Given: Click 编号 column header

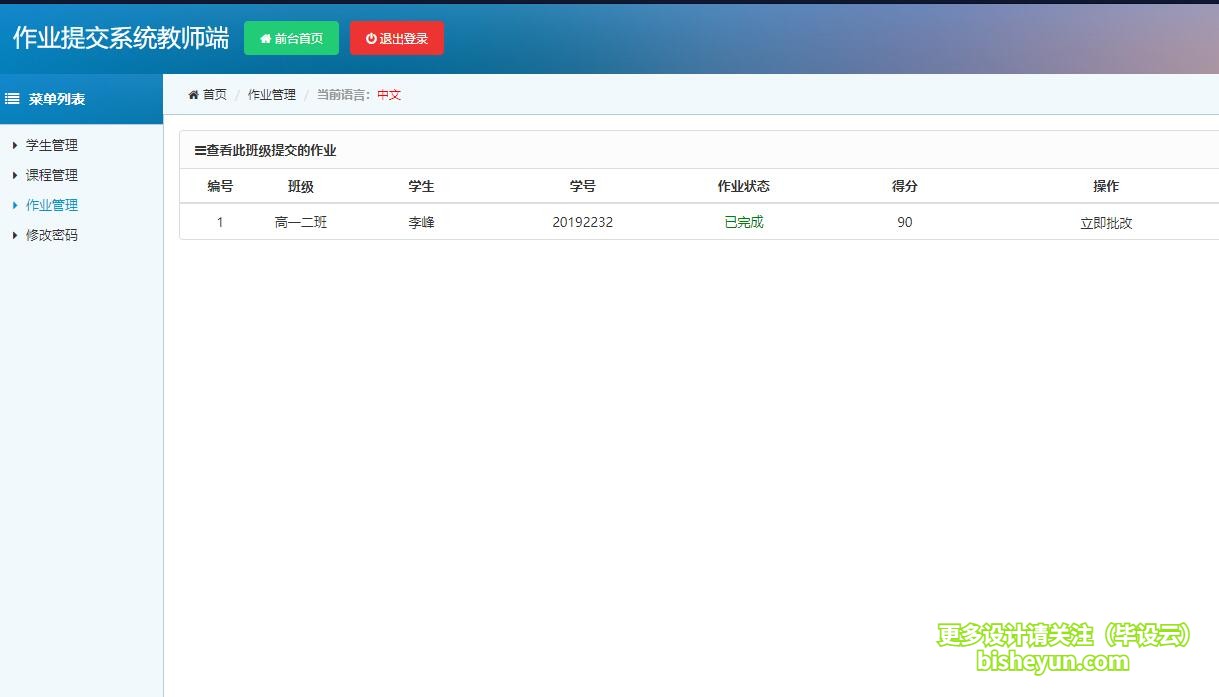Looking at the screenshot, I should 220,186.
